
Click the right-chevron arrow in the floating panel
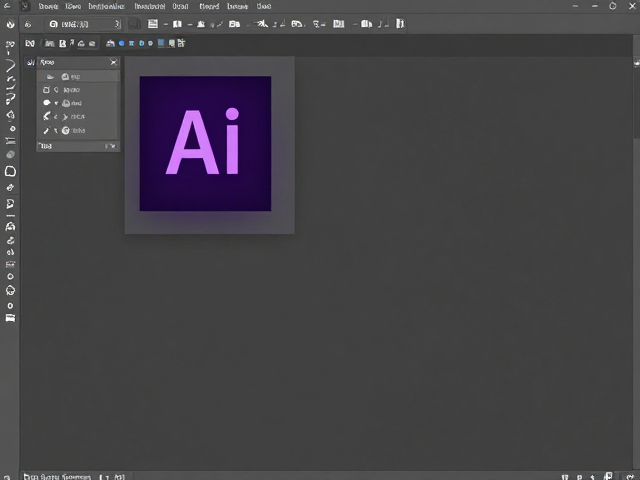pyautogui.click(x=65, y=117)
